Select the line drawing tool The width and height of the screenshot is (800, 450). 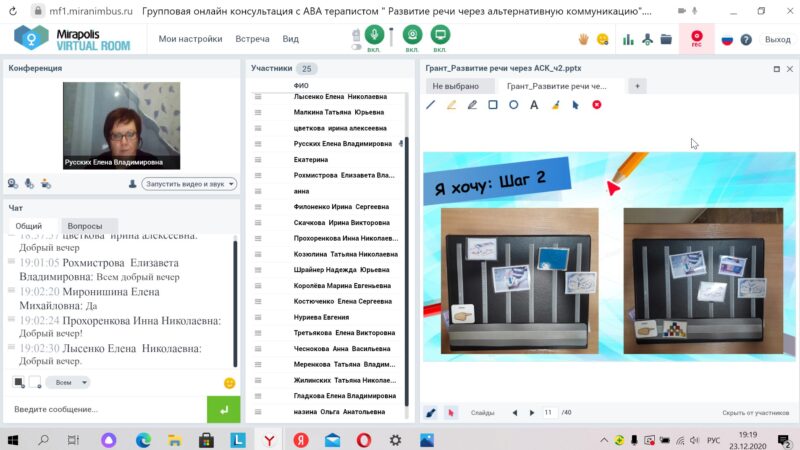pos(431,105)
